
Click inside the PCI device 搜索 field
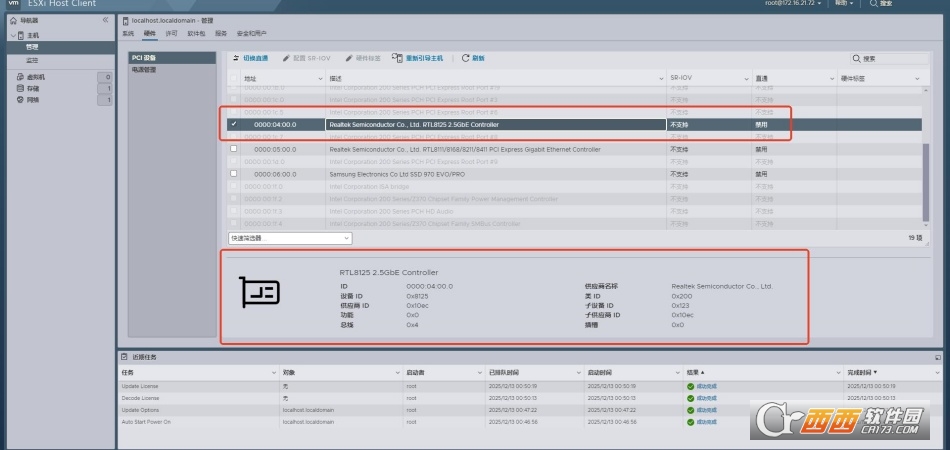pos(889,59)
